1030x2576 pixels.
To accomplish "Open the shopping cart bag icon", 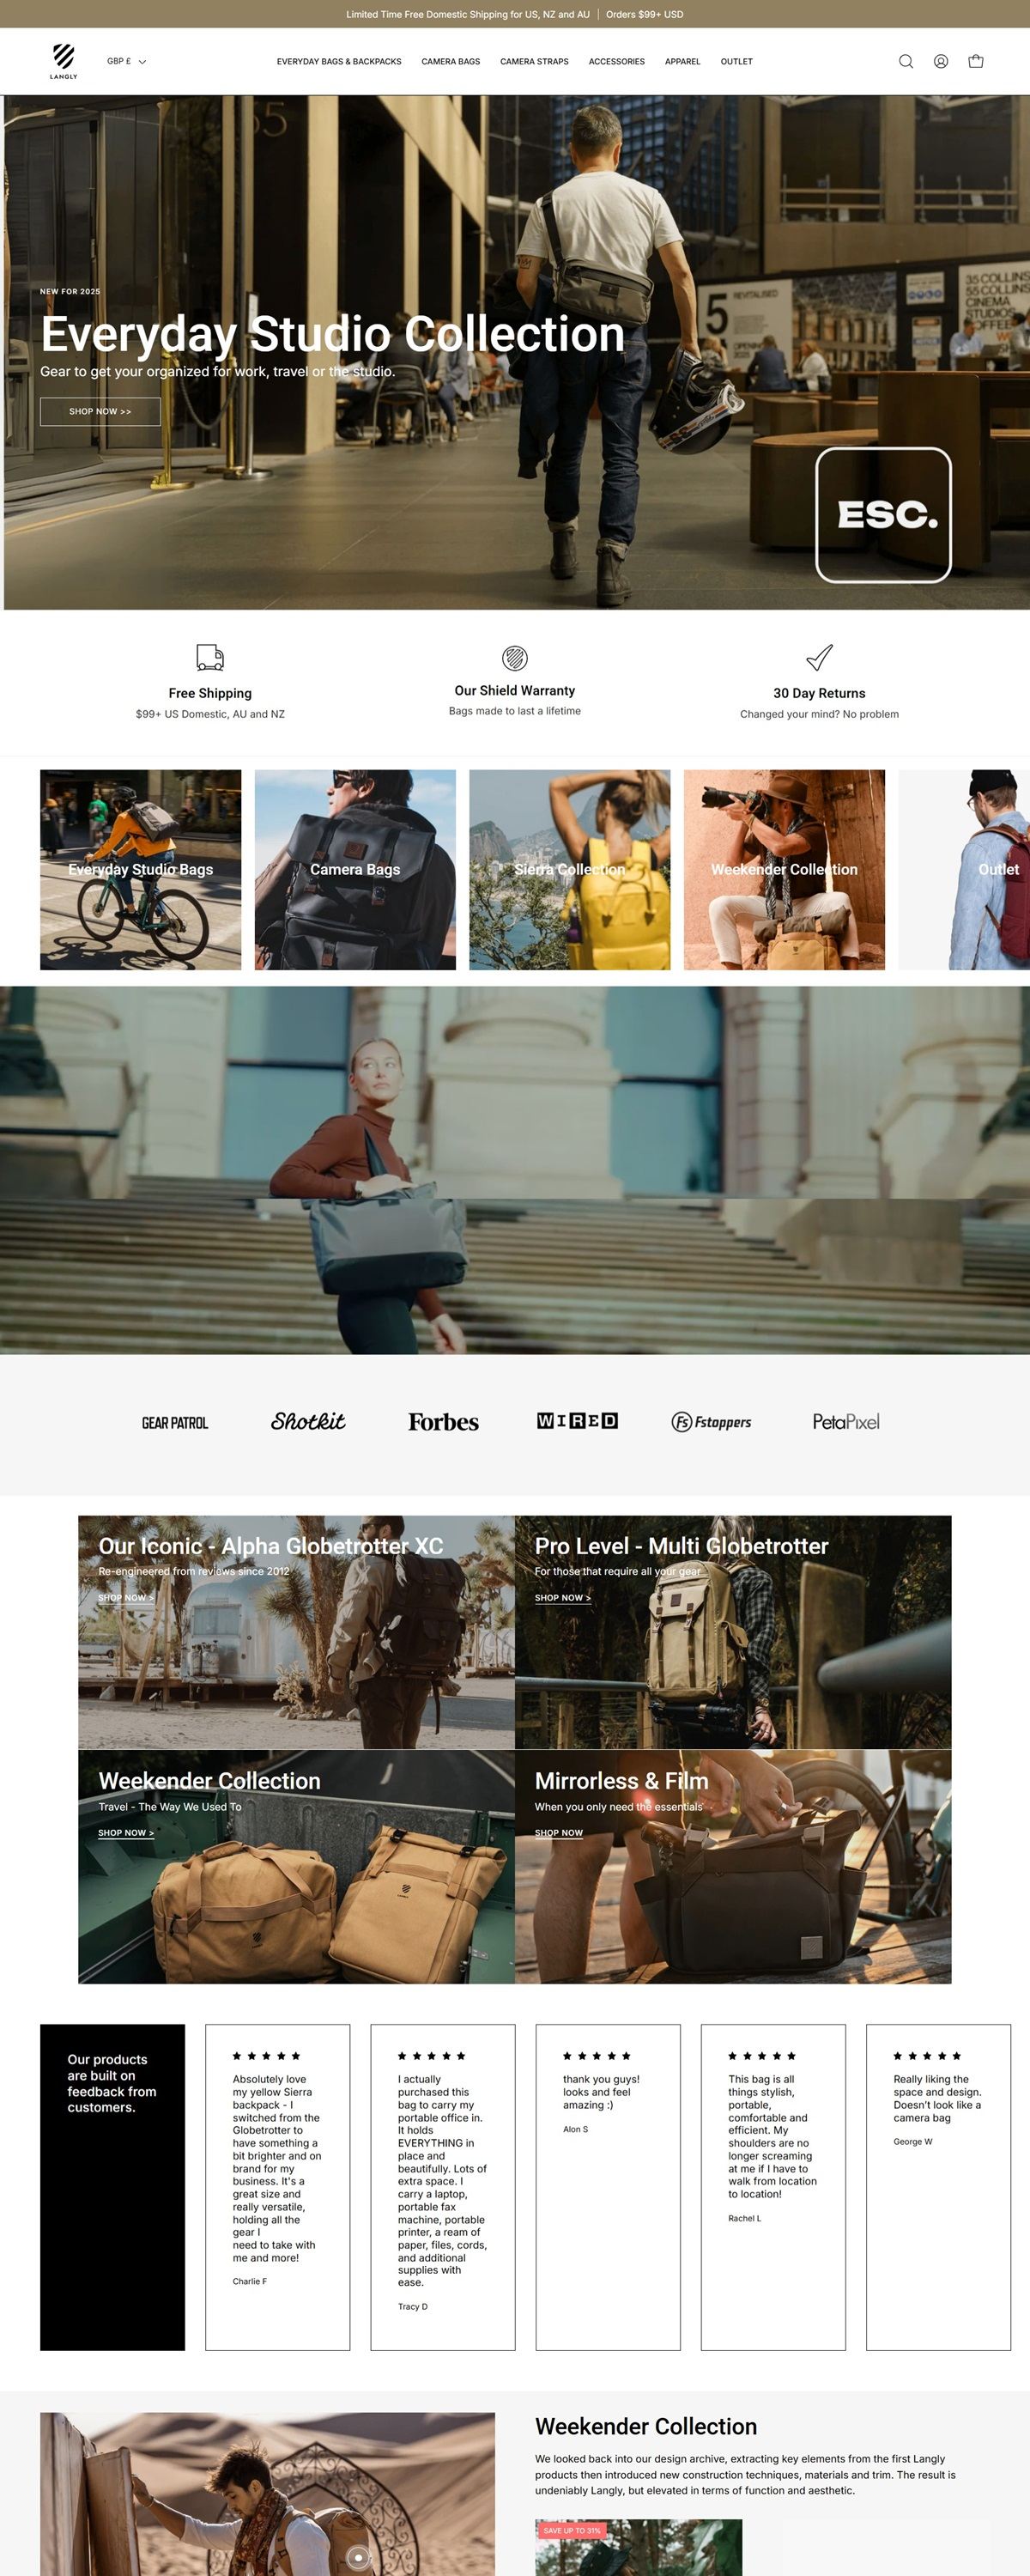I will [976, 61].
